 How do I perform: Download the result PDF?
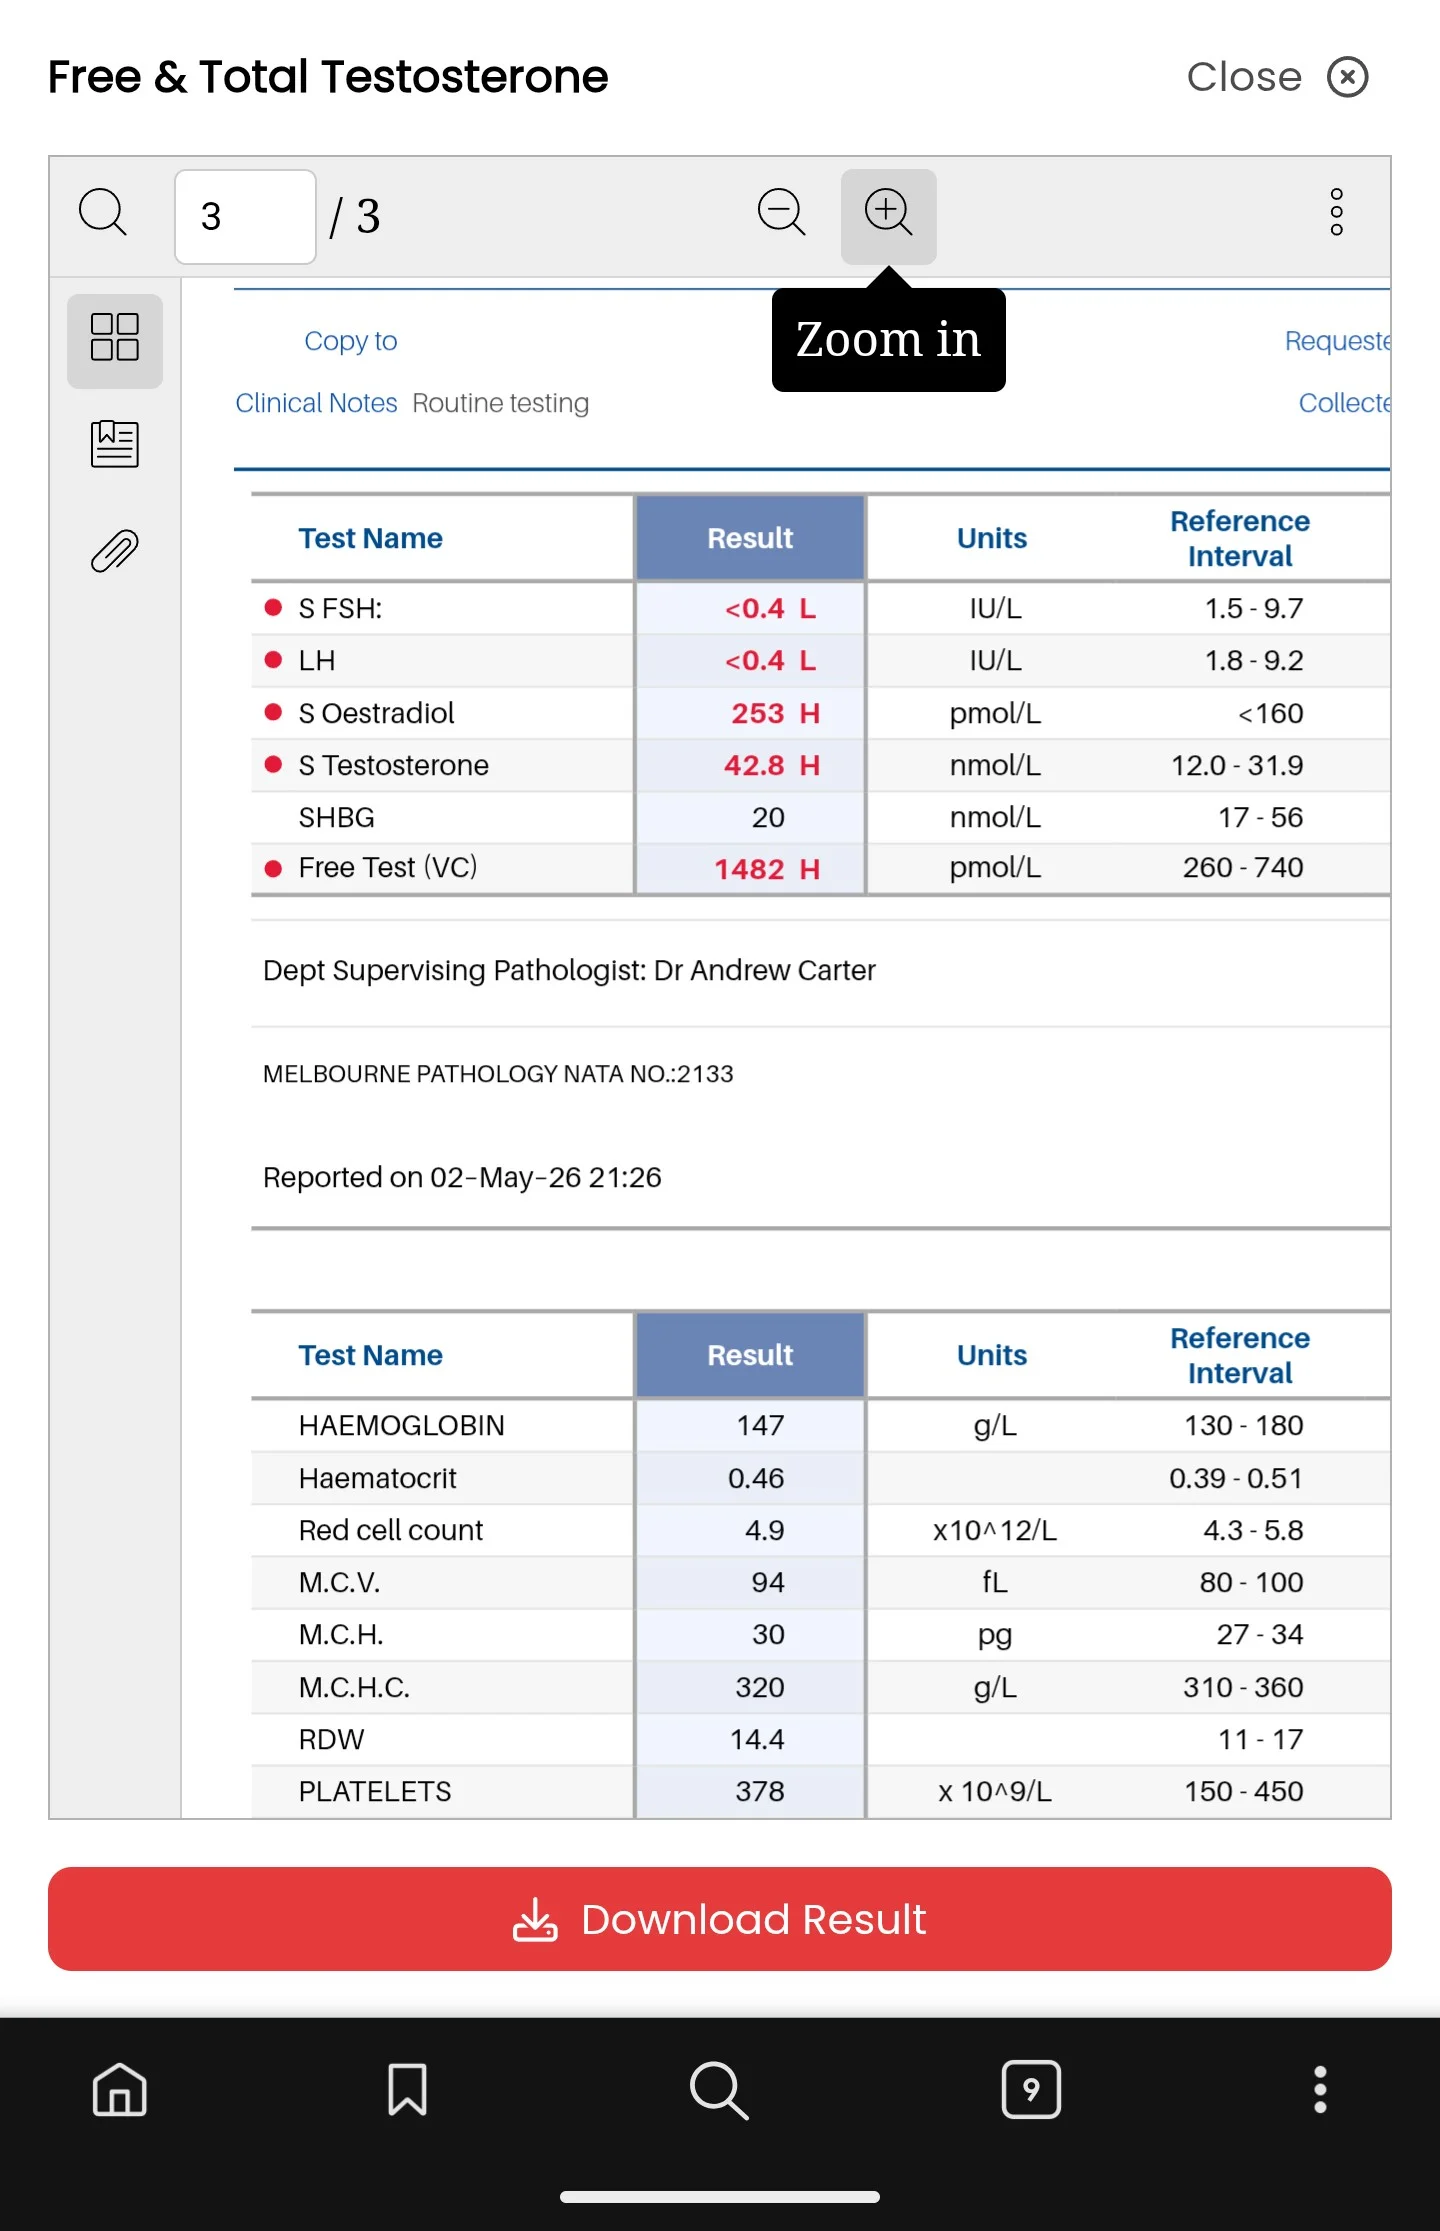click(x=720, y=1918)
